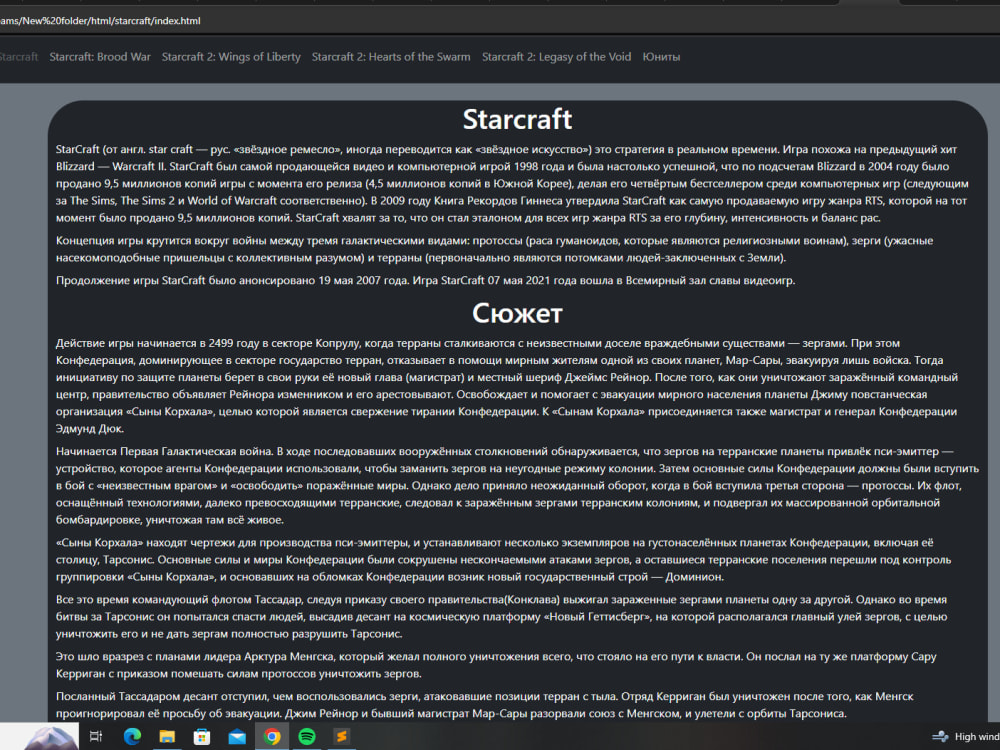The height and width of the screenshot is (750, 1000).
Task: Click the paragraph beginning 'Начинается Первая Галактическая война'
Action: 517,485
